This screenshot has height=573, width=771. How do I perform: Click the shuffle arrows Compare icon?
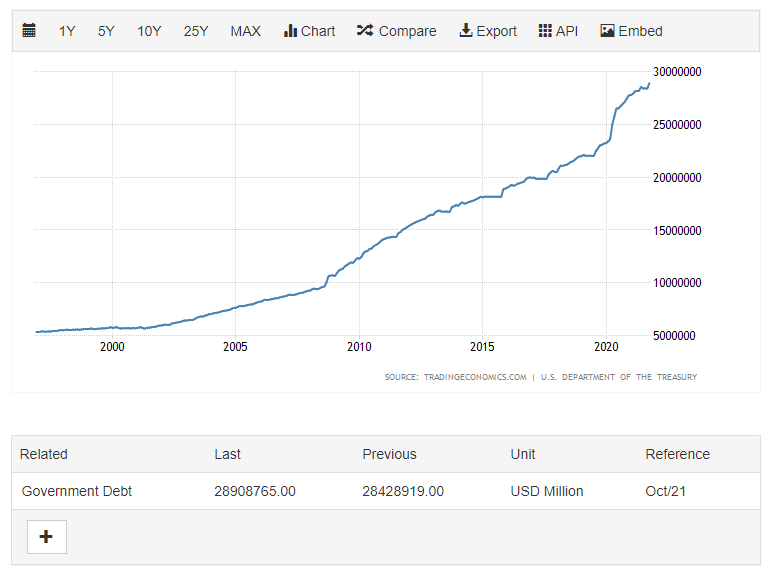click(365, 30)
